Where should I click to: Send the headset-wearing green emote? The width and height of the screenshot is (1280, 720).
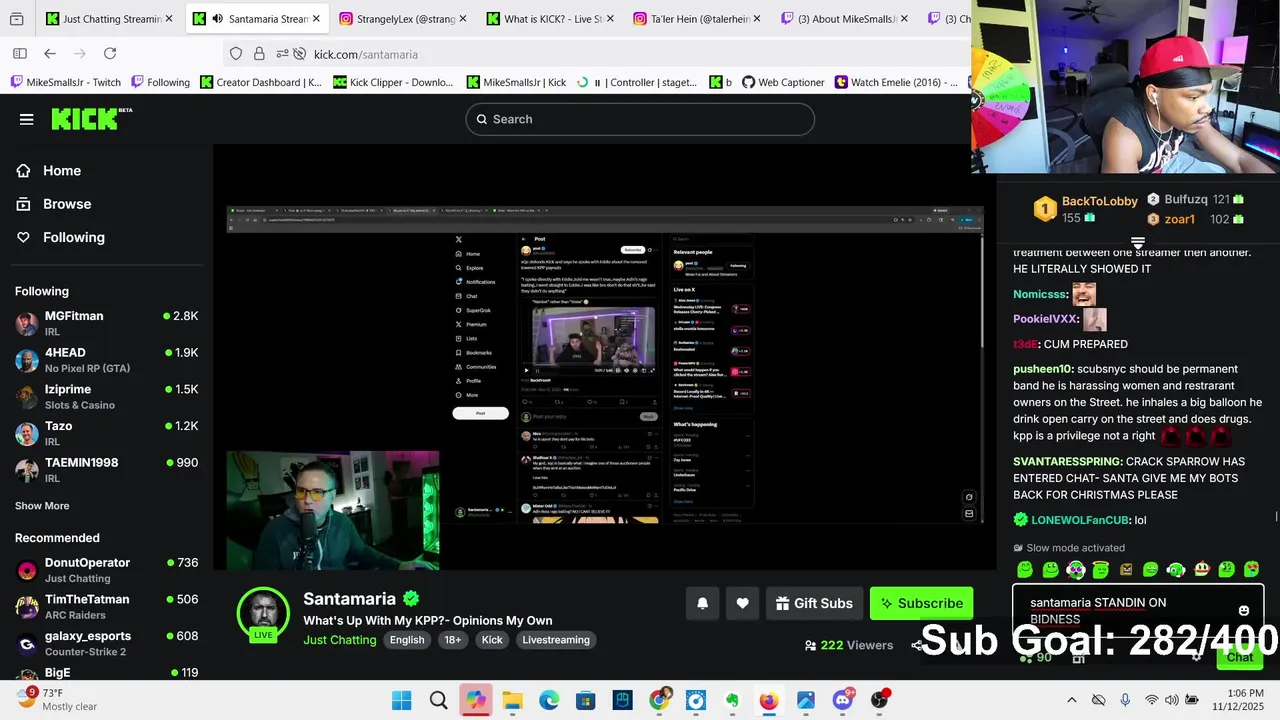pos(1176,570)
